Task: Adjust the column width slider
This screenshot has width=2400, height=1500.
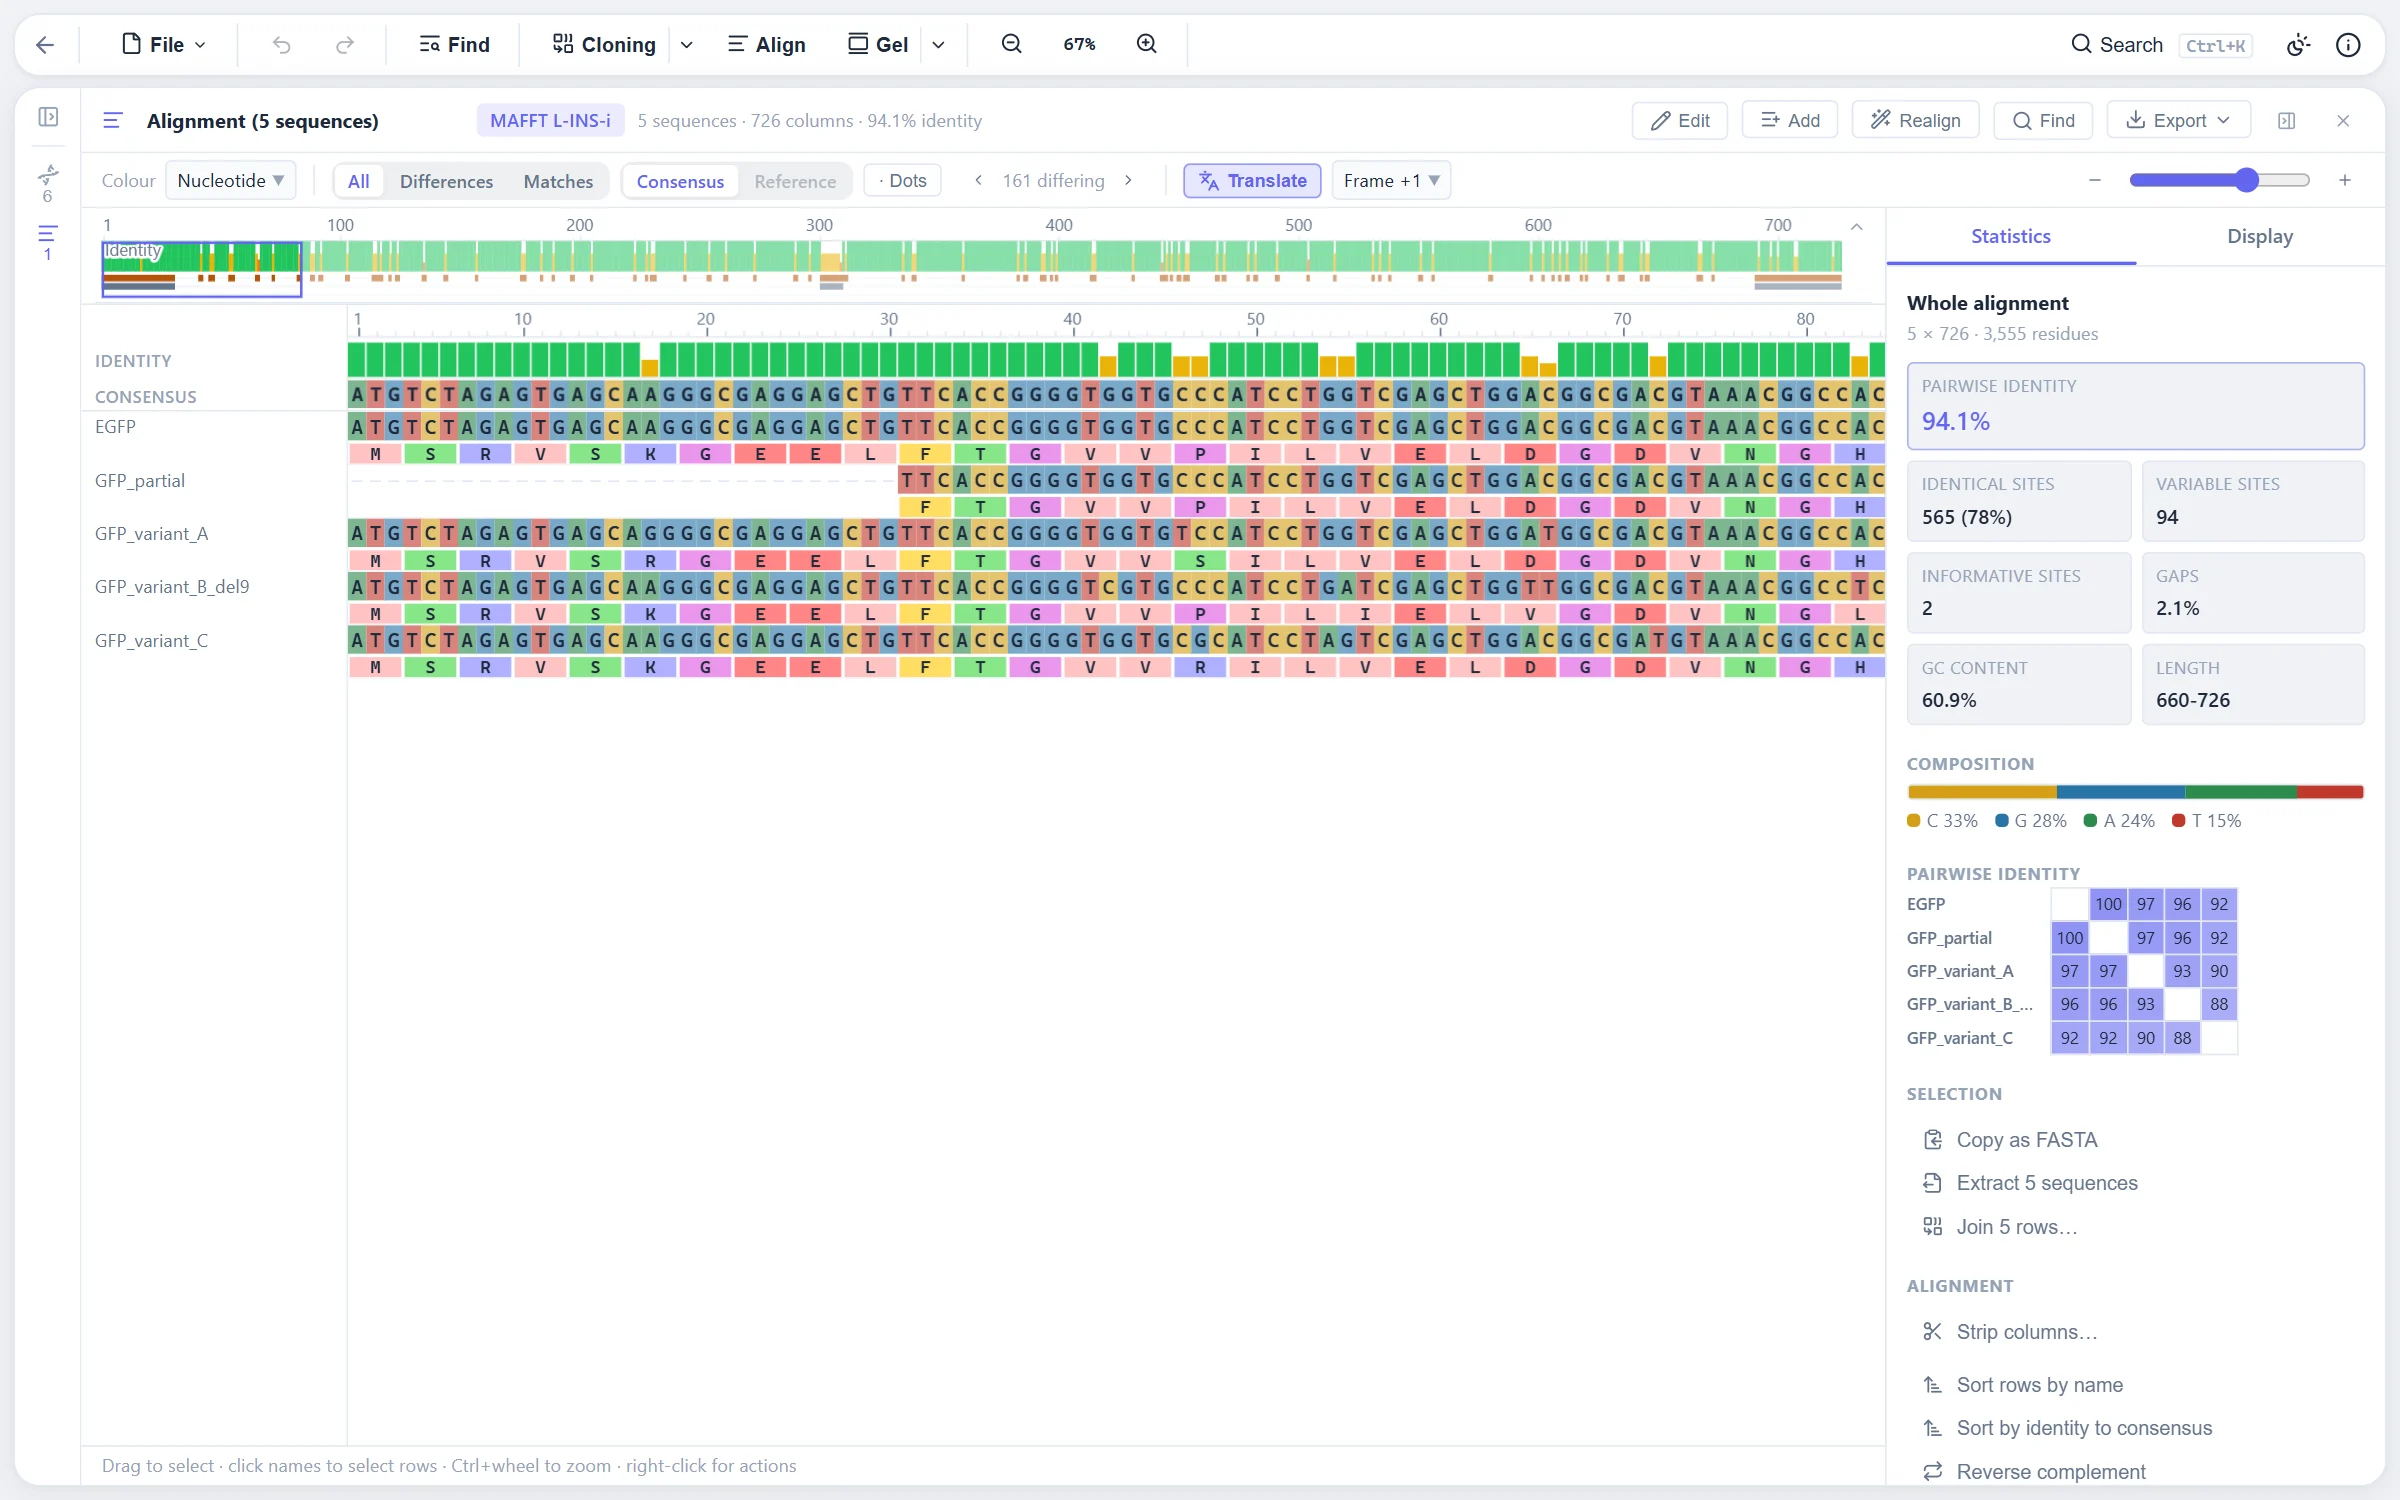Action: point(2220,181)
